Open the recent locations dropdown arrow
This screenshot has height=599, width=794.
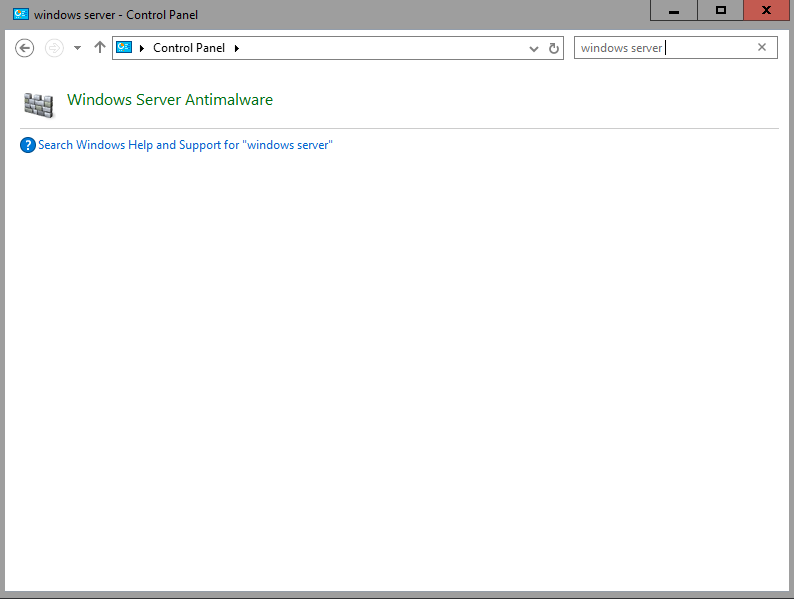tap(77, 48)
